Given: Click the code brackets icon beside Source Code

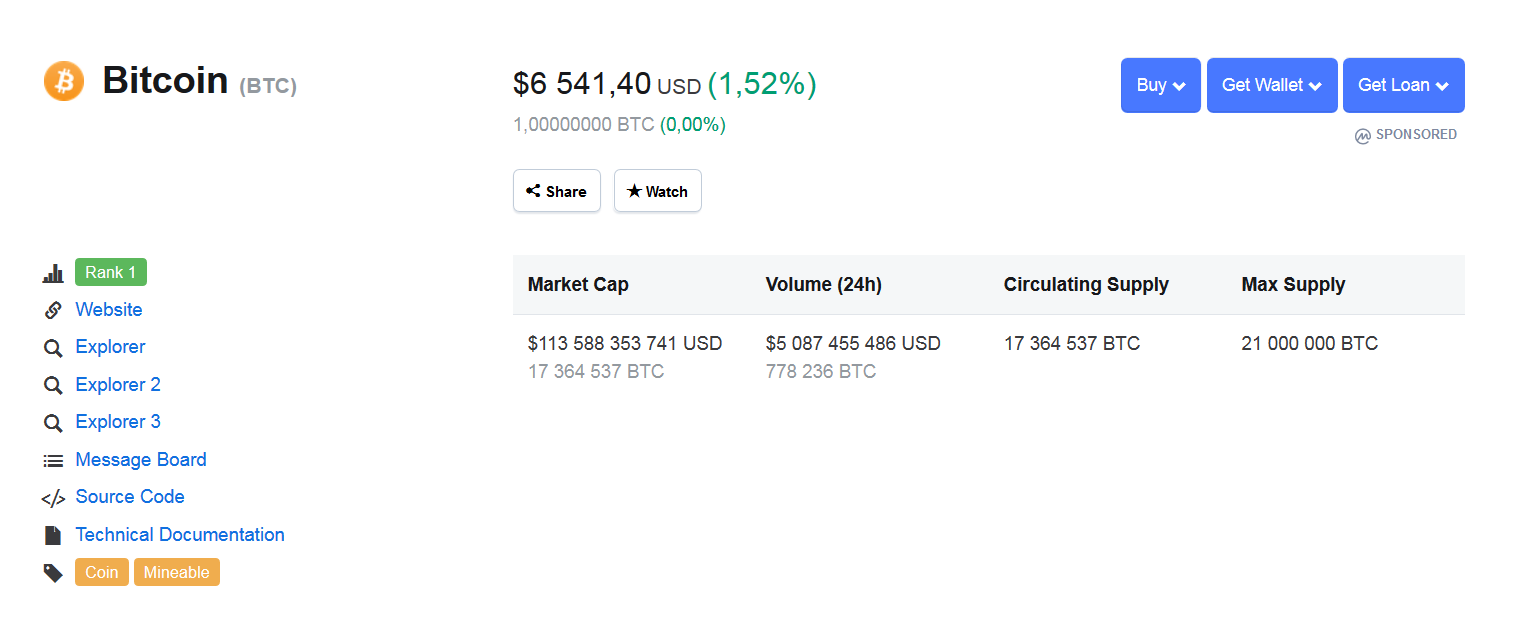Looking at the screenshot, I should click(53, 498).
